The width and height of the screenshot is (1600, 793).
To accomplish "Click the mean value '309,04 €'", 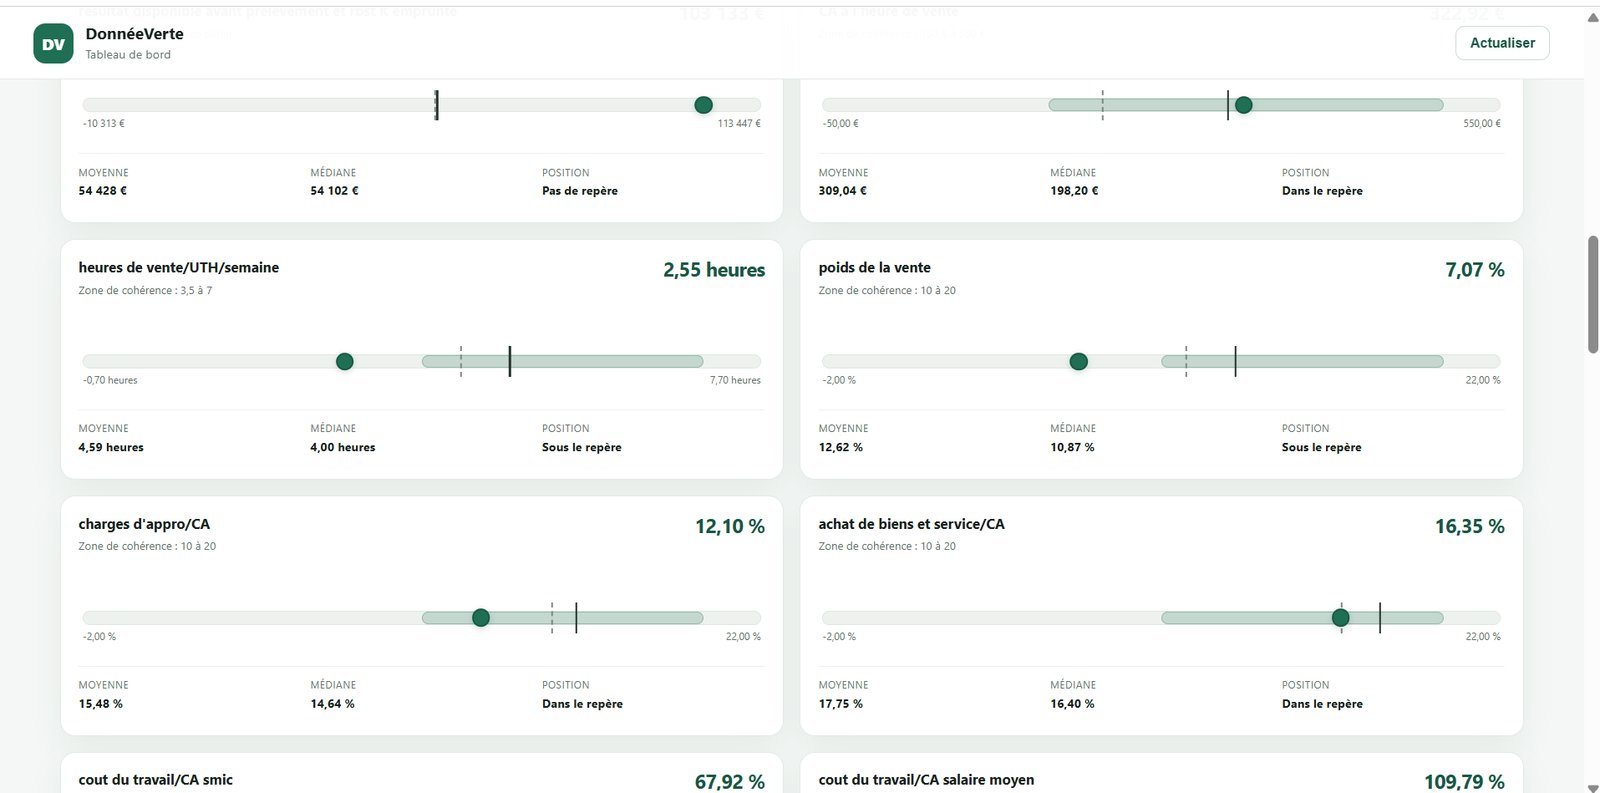I will click(843, 191).
